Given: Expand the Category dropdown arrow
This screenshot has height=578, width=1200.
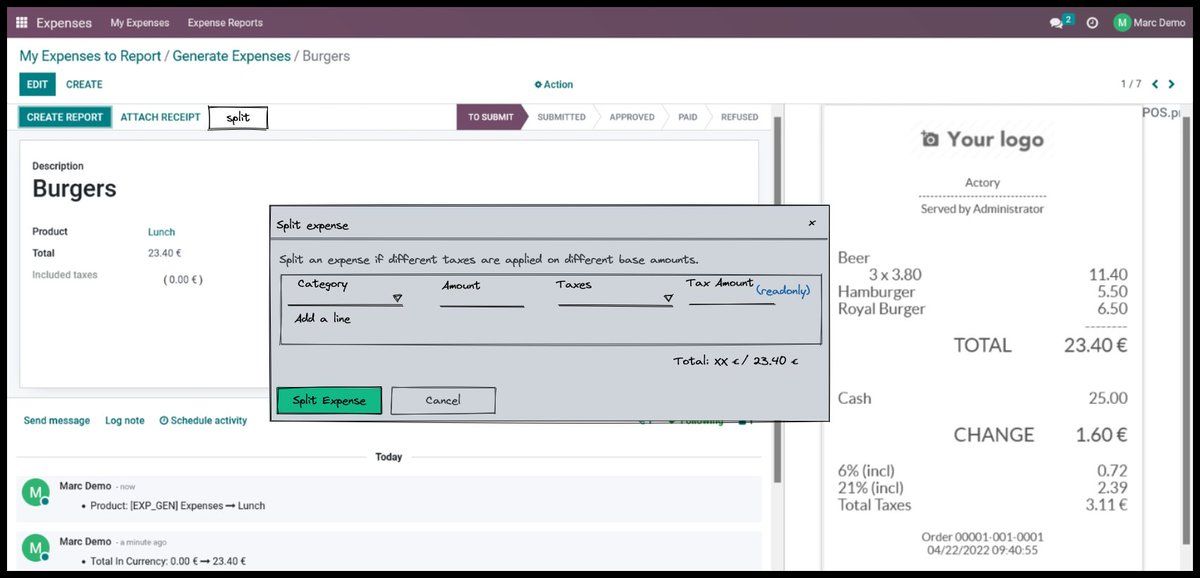Looking at the screenshot, I should click(x=397, y=298).
